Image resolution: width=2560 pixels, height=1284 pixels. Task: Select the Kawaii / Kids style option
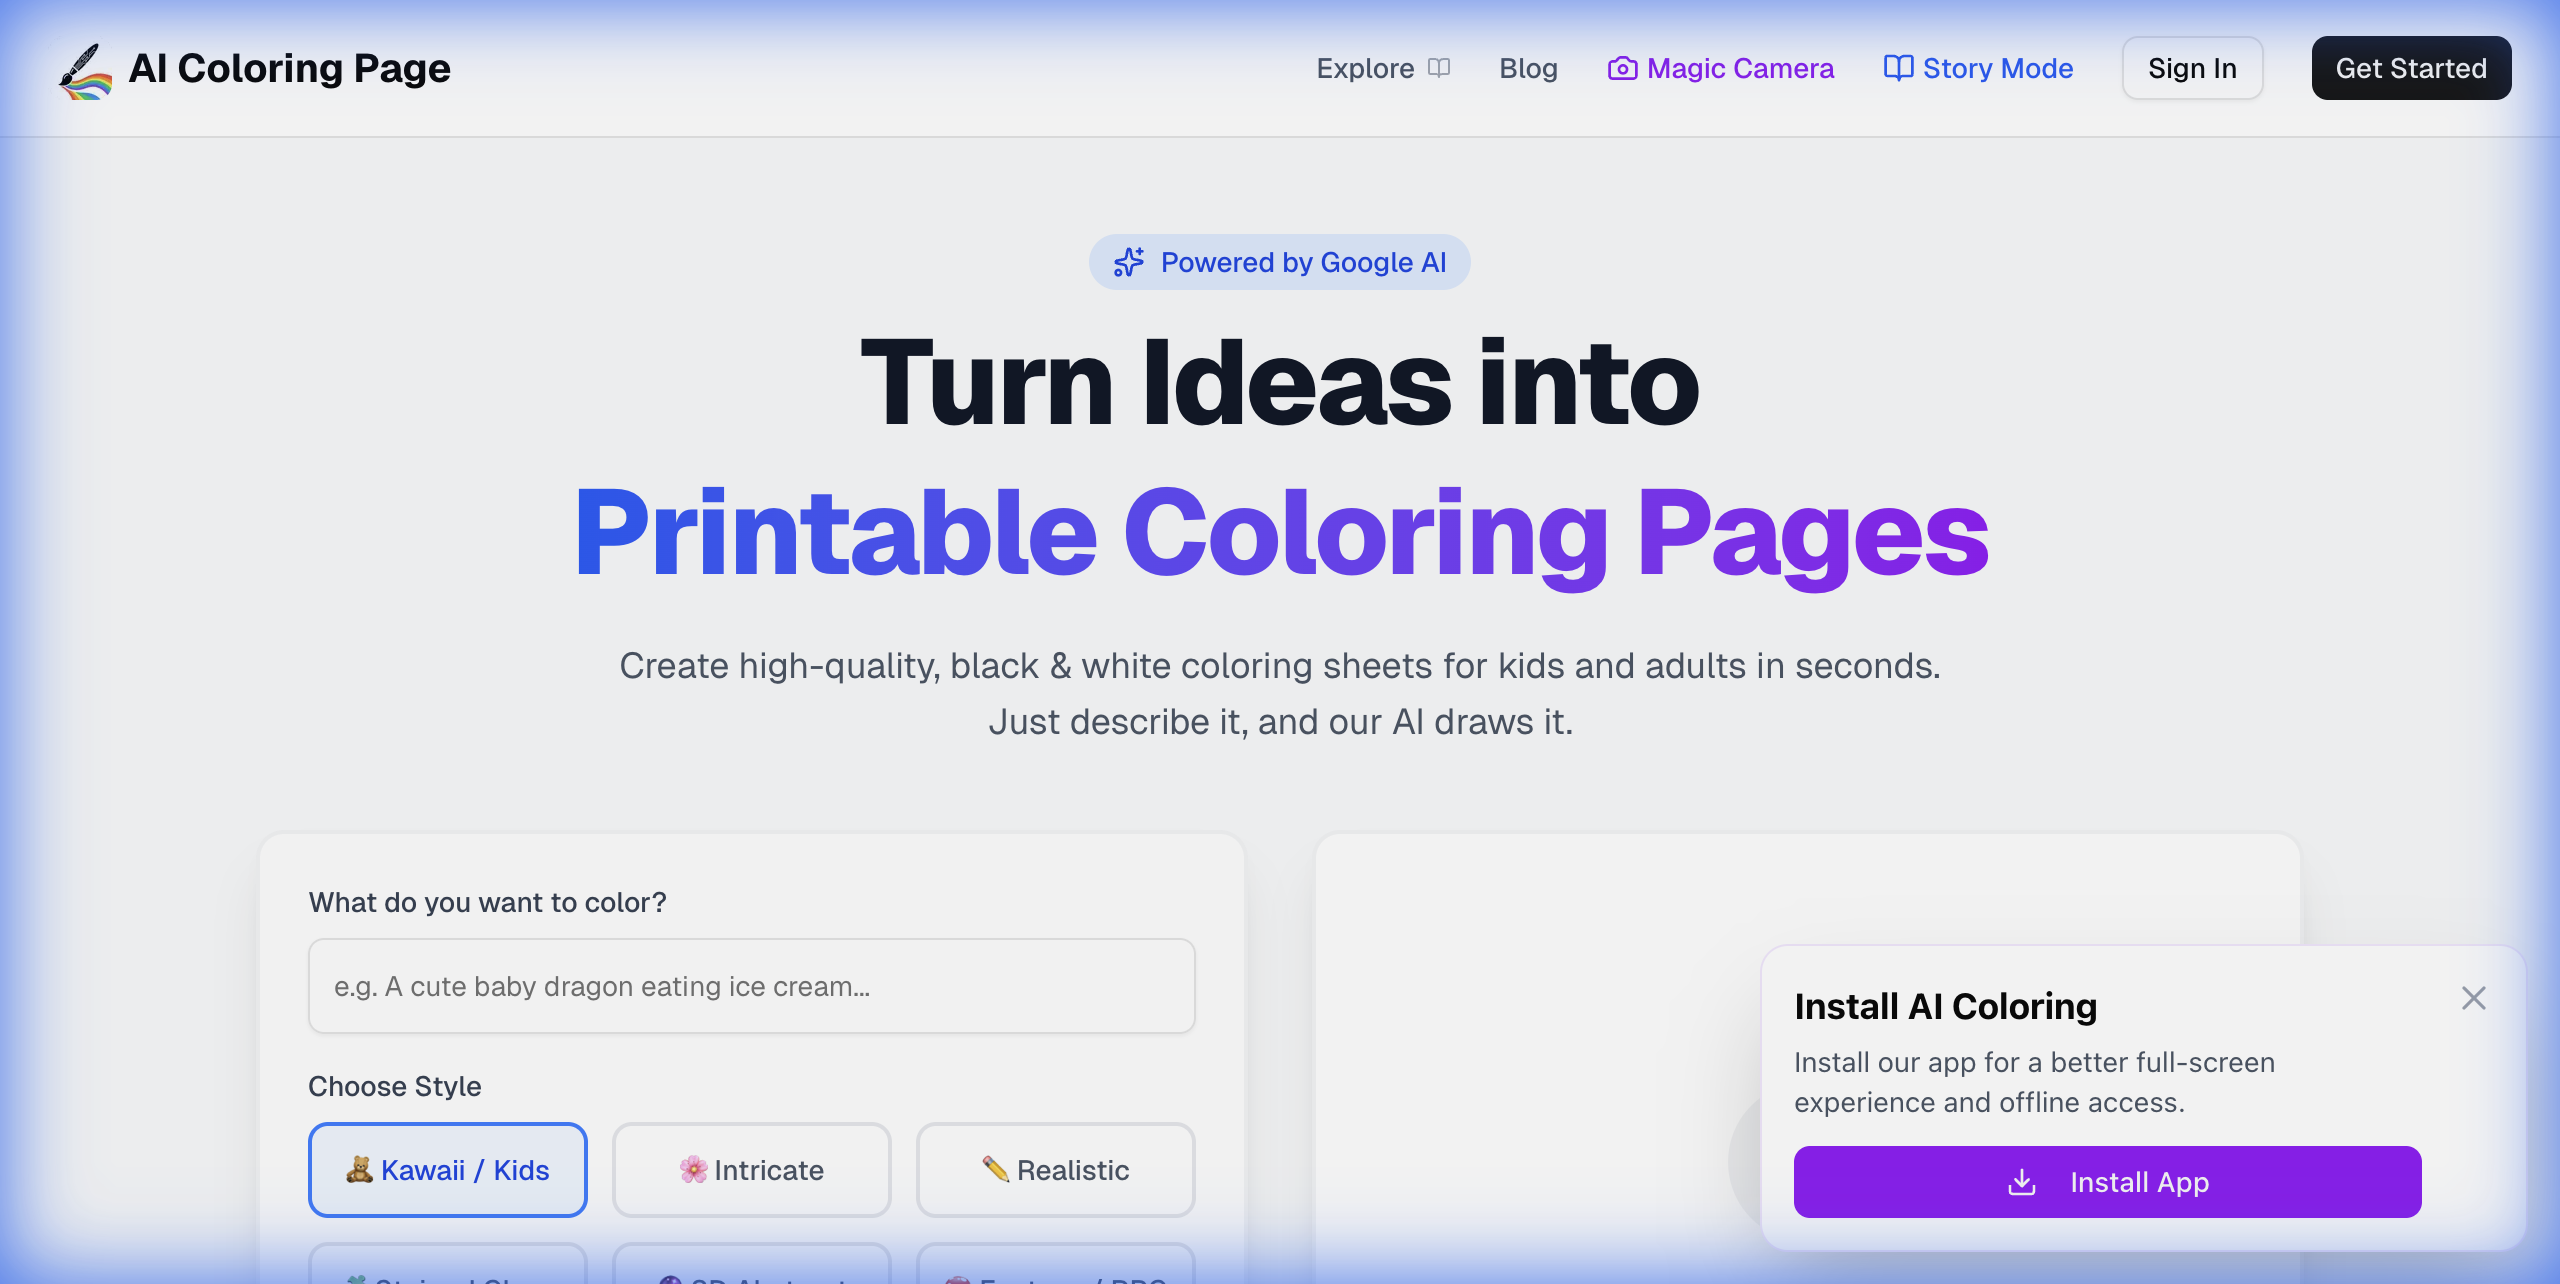[x=448, y=1170]
